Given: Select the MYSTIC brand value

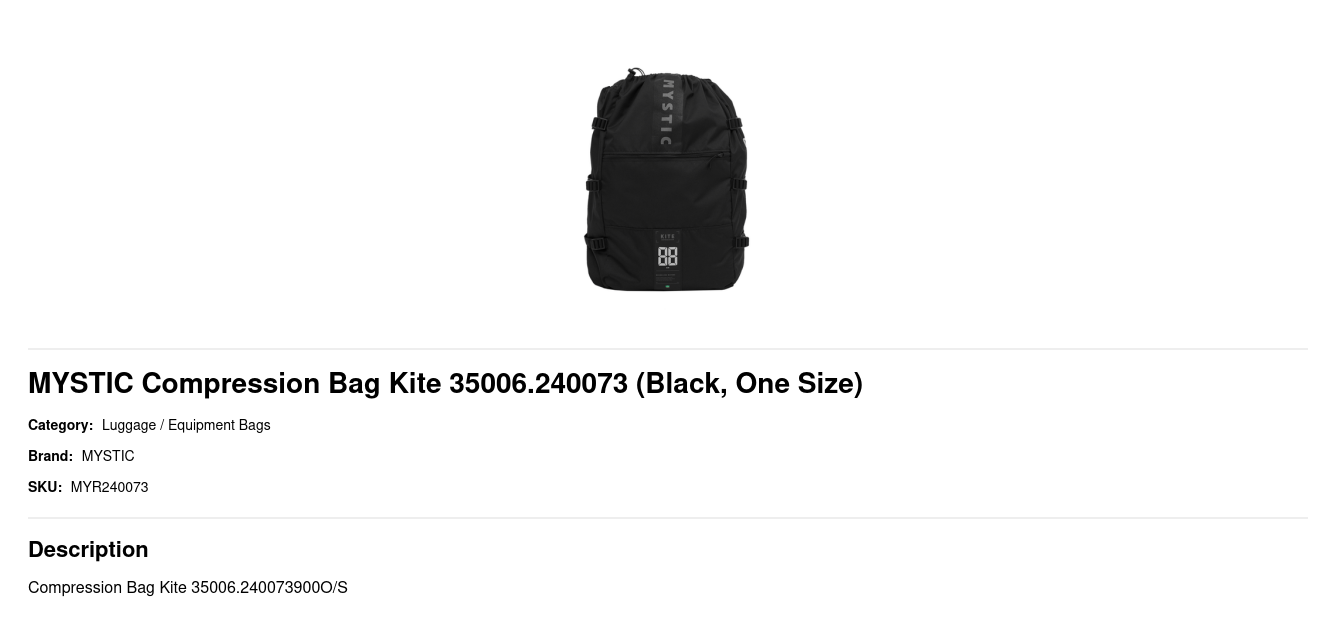Looking at the screenshot, I should pyautogui.click(x=108, y=456).
